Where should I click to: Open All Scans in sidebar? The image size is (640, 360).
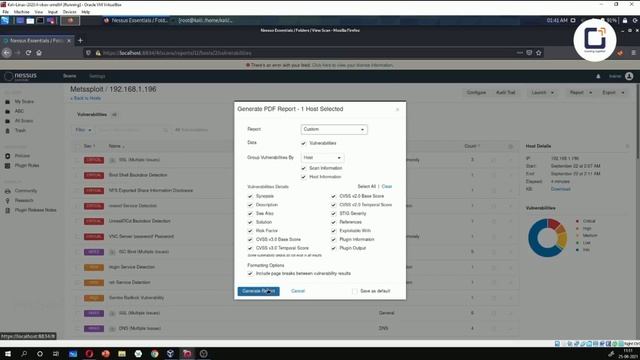pyautogui.click(x=24, y=121)
